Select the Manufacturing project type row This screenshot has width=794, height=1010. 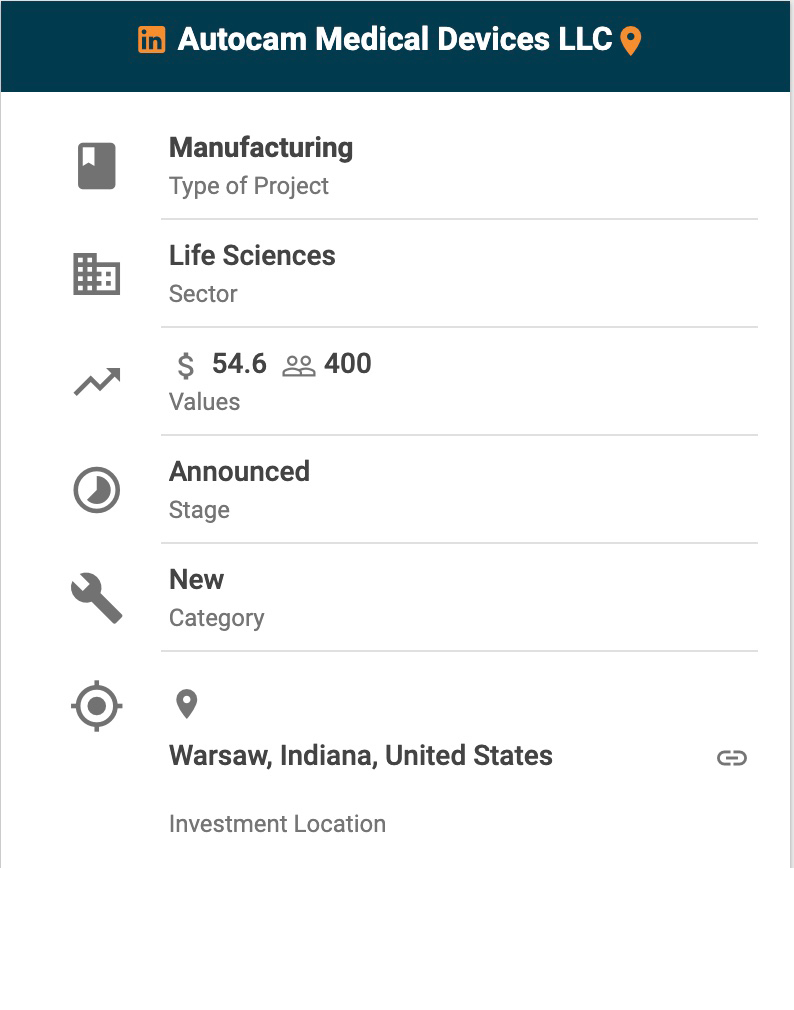(x=261, y=148)
